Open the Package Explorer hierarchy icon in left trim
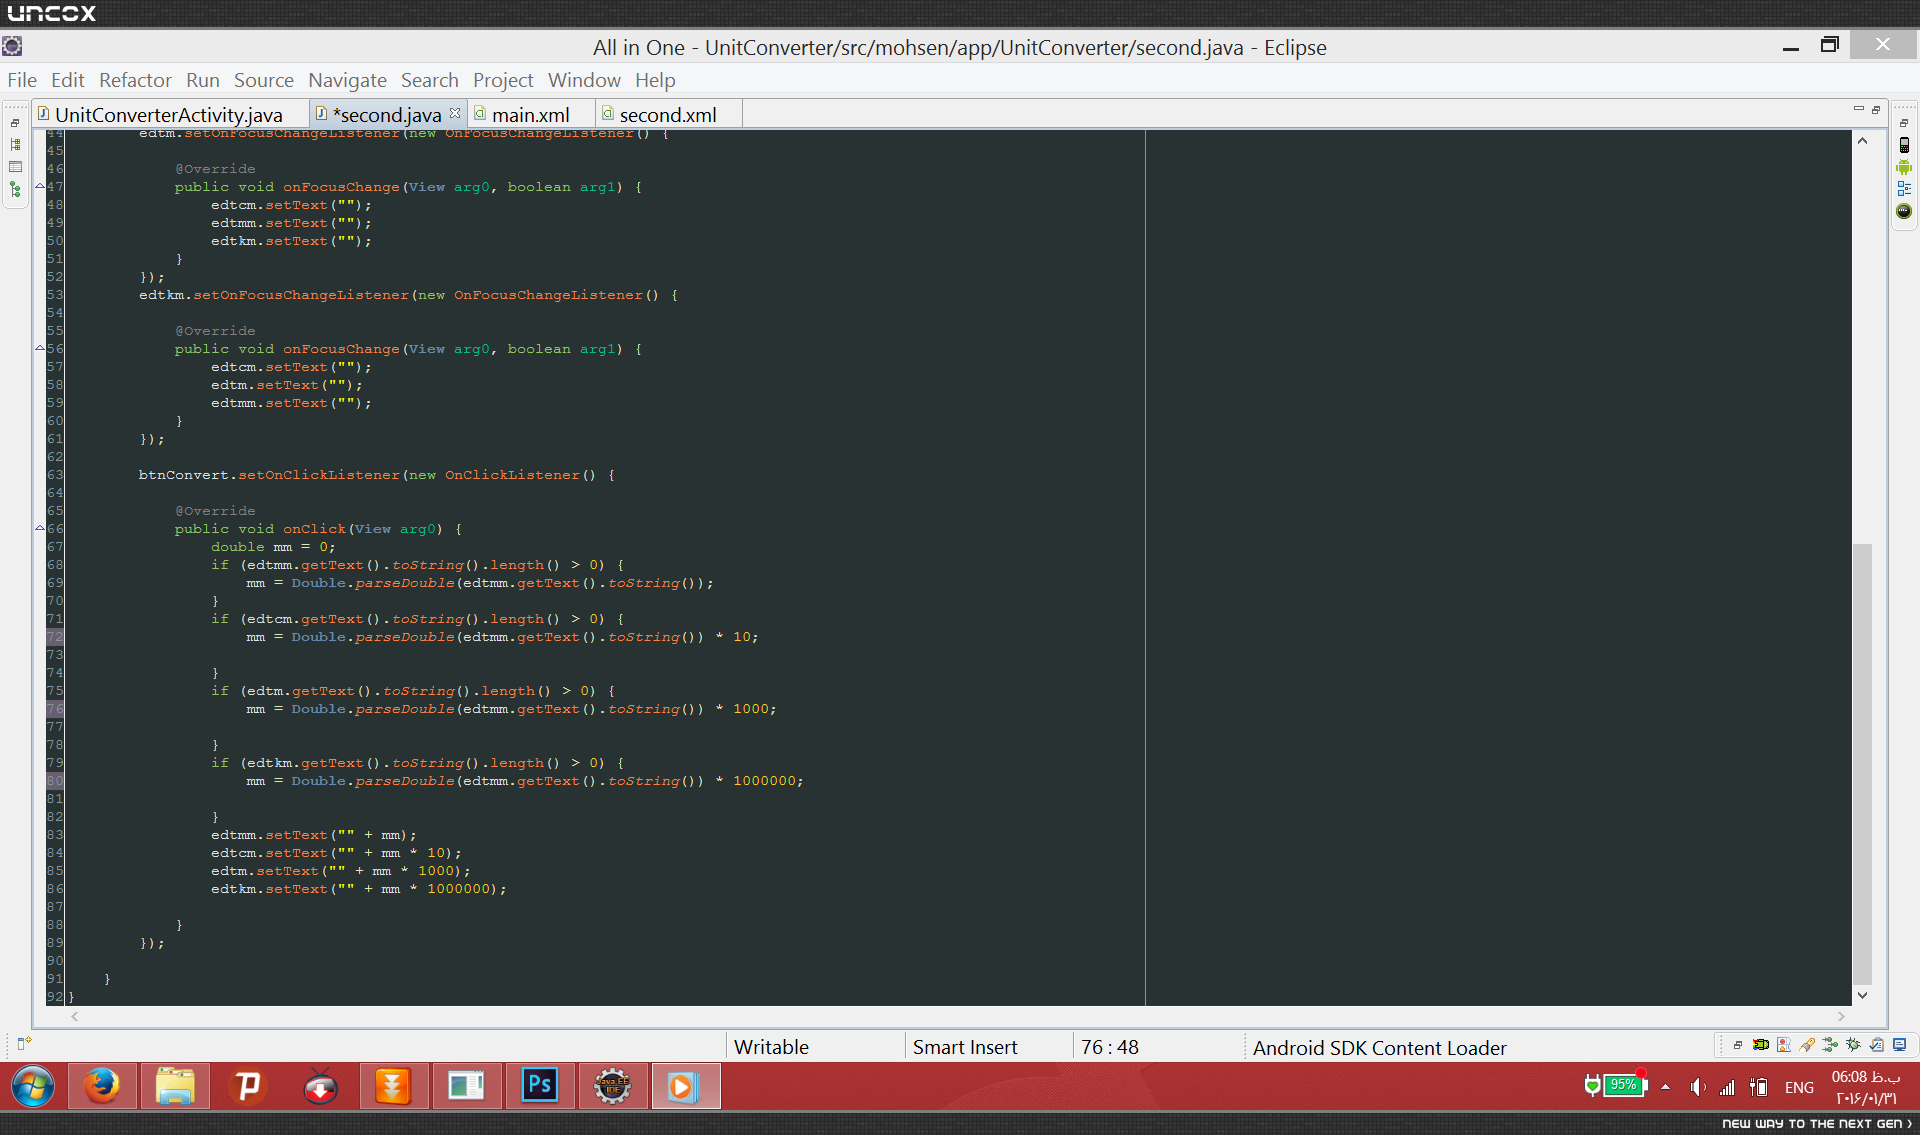 (x=15, y=145)
